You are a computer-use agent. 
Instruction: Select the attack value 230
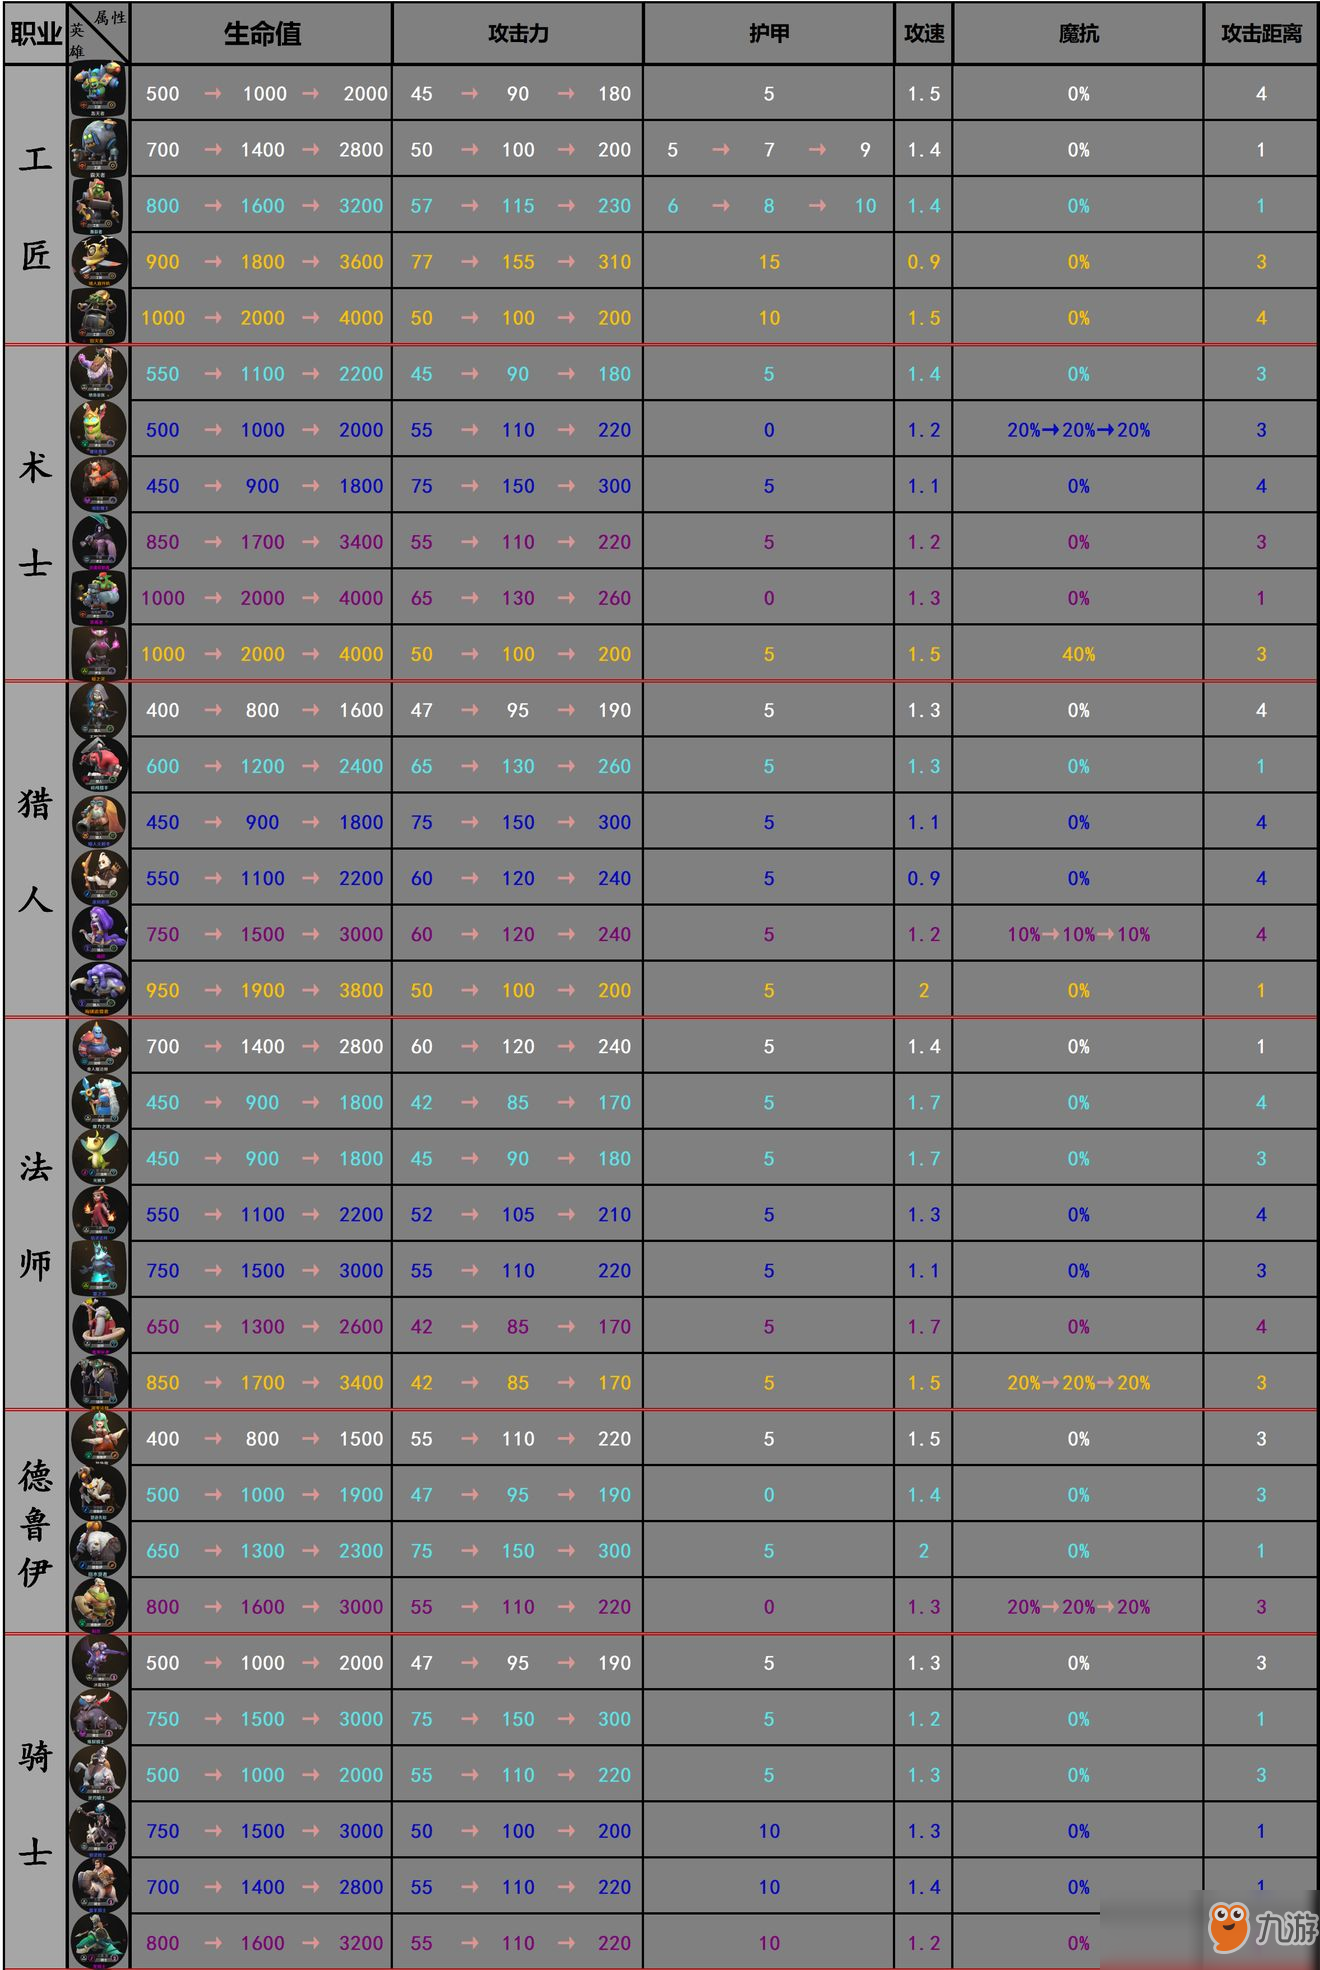(614, 205)
